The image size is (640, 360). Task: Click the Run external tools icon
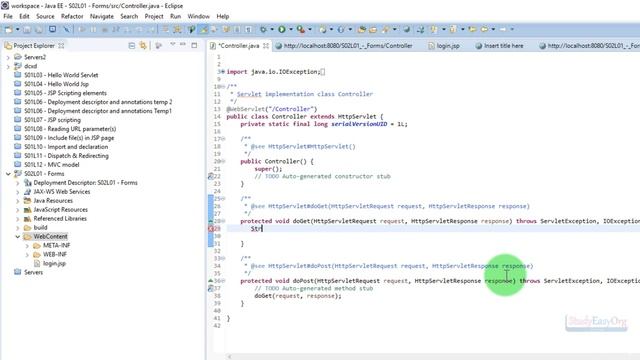[301, 29]
